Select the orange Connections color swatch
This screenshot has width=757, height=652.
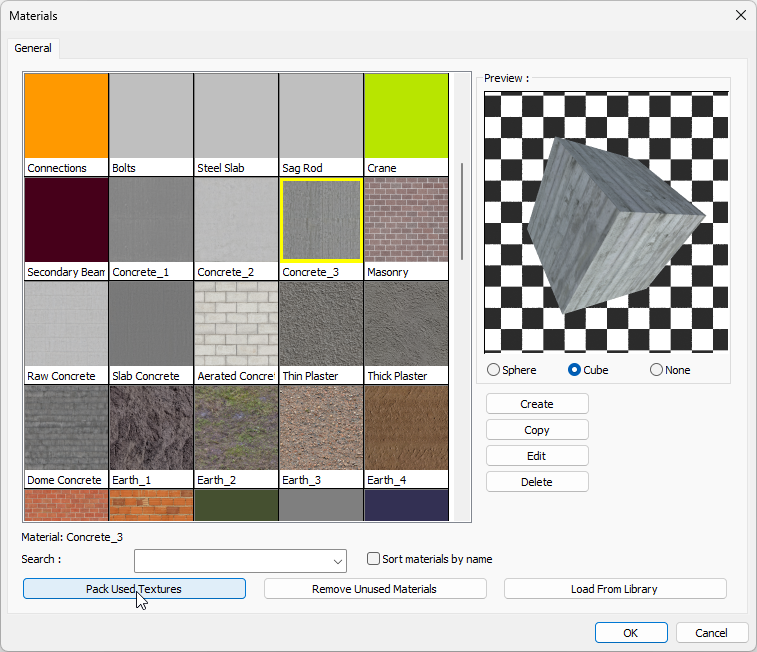66,116
